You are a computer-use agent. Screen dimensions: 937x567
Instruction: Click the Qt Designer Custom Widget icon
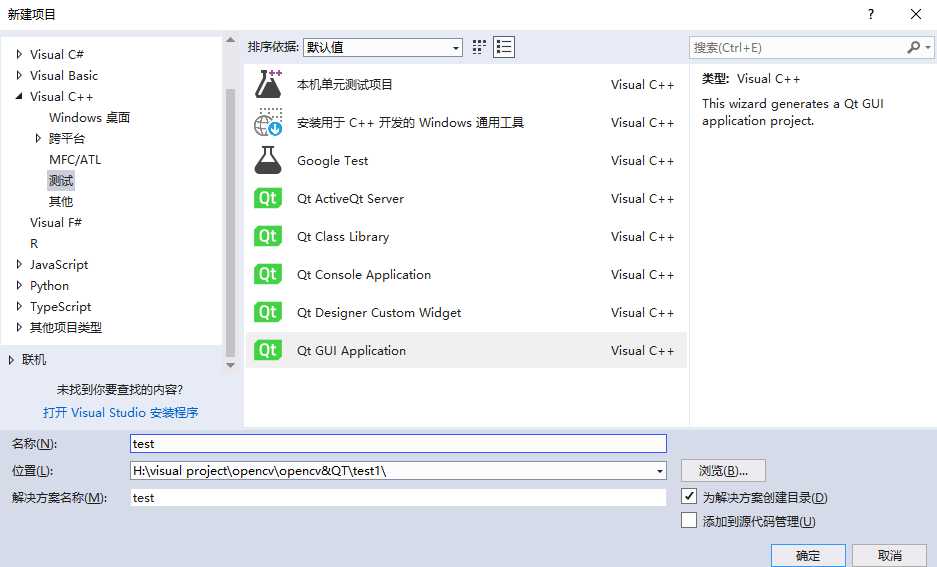268,312
